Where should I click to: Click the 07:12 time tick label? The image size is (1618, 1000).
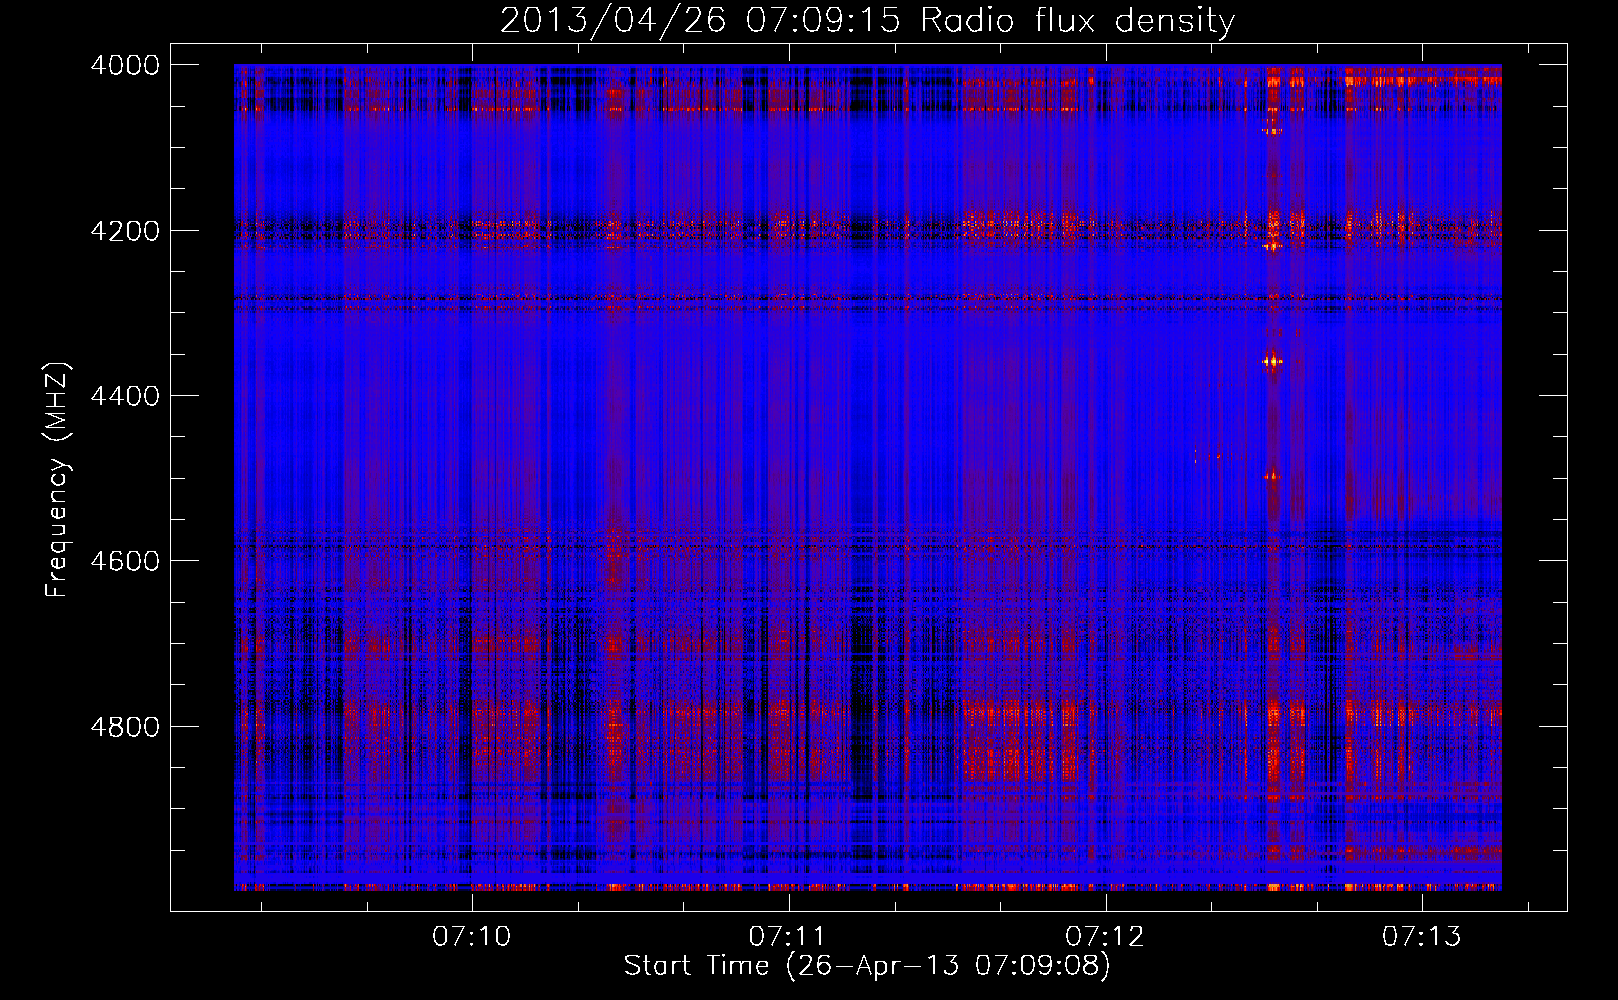pos(1105,937)
